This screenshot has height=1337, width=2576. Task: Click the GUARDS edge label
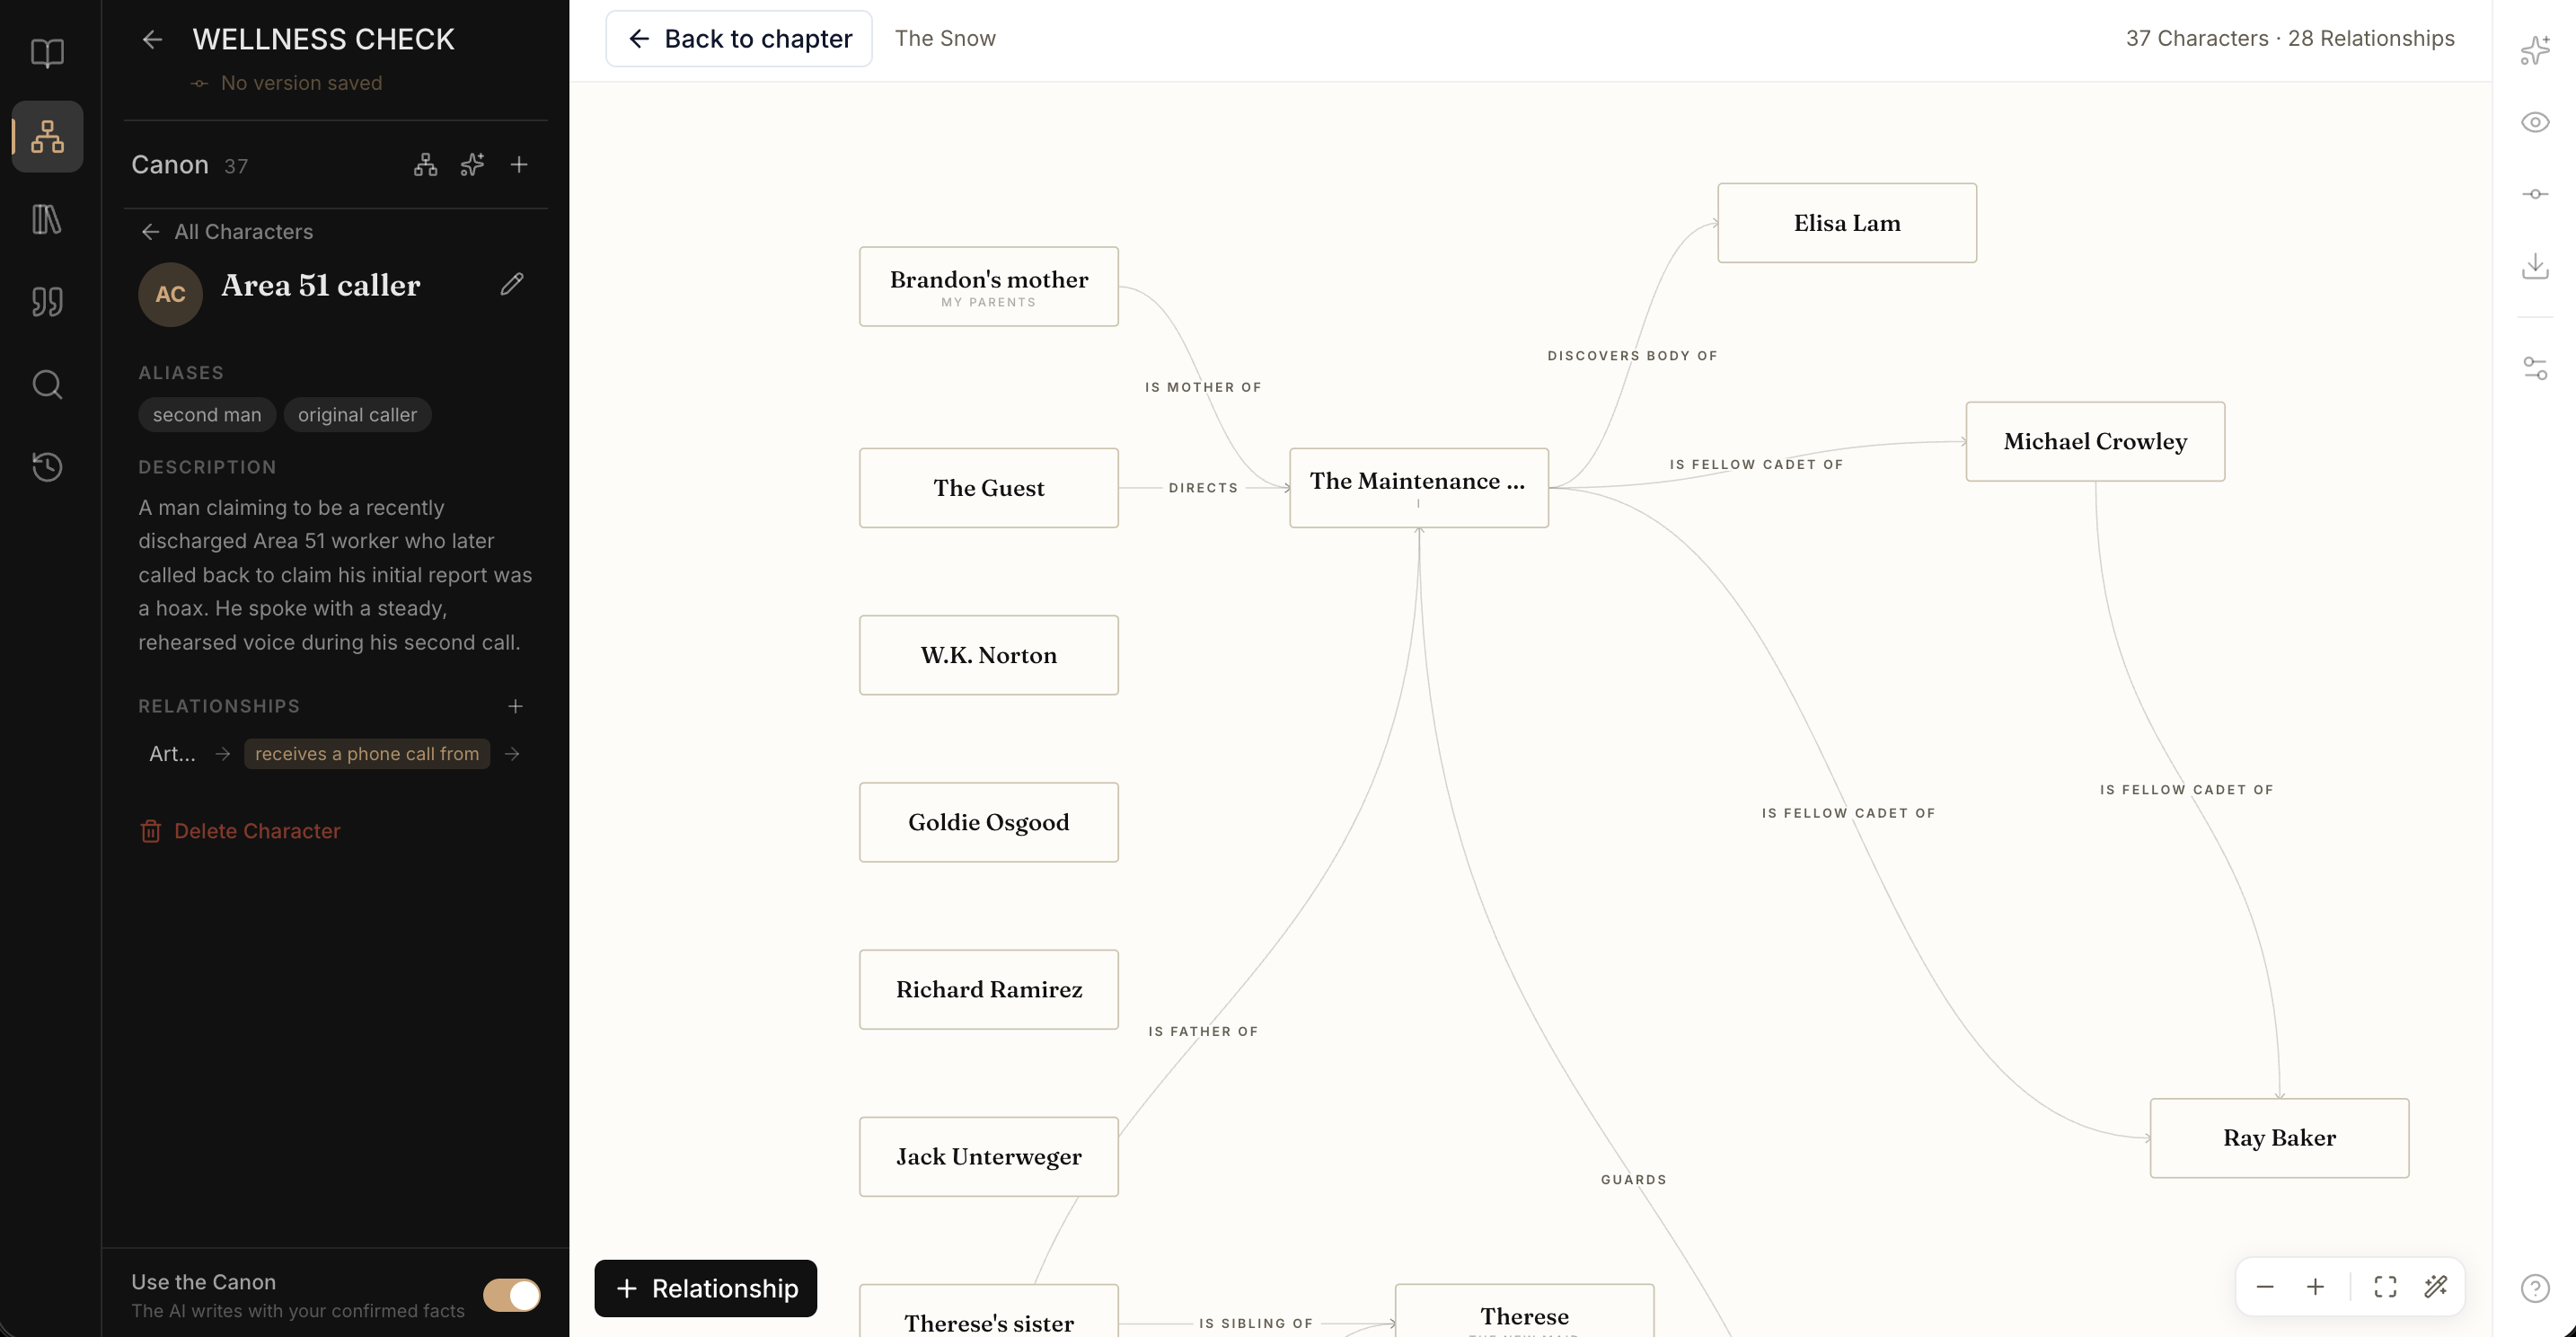click(x=1634, y=1180)
